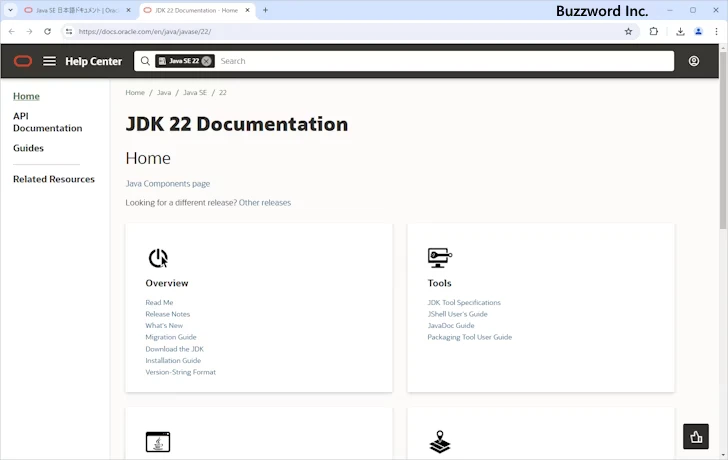Open the Installation Guide link
The image size is (728, 460).
coord(173,360)
